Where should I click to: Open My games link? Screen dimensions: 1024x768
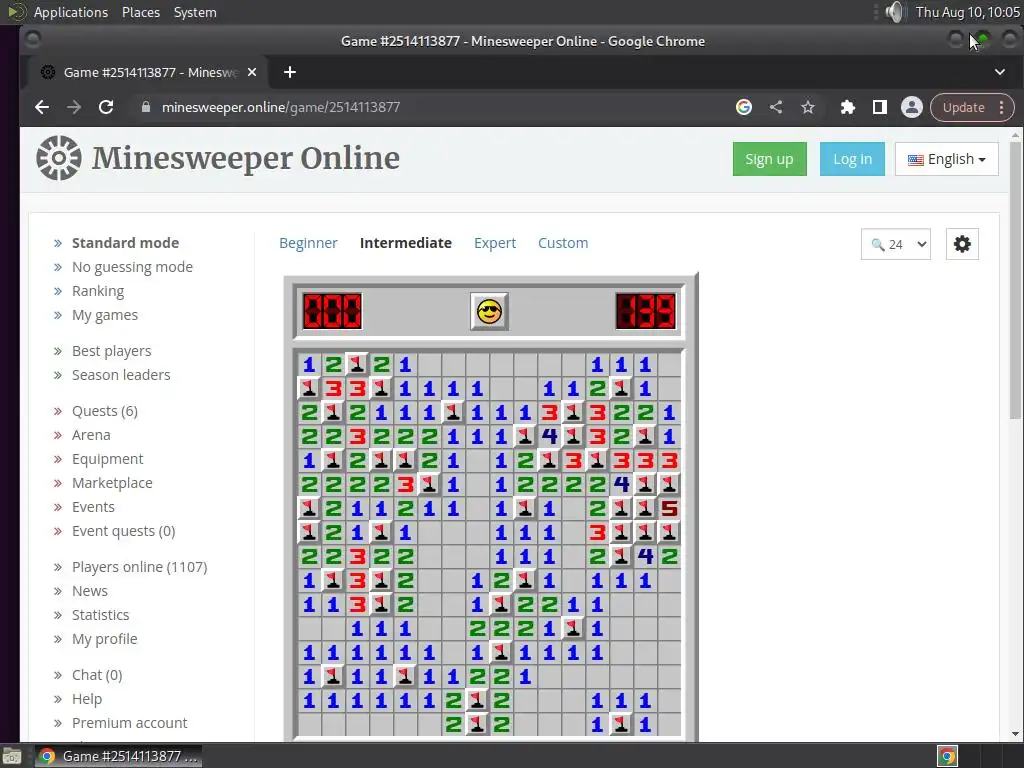coord(104,315)
